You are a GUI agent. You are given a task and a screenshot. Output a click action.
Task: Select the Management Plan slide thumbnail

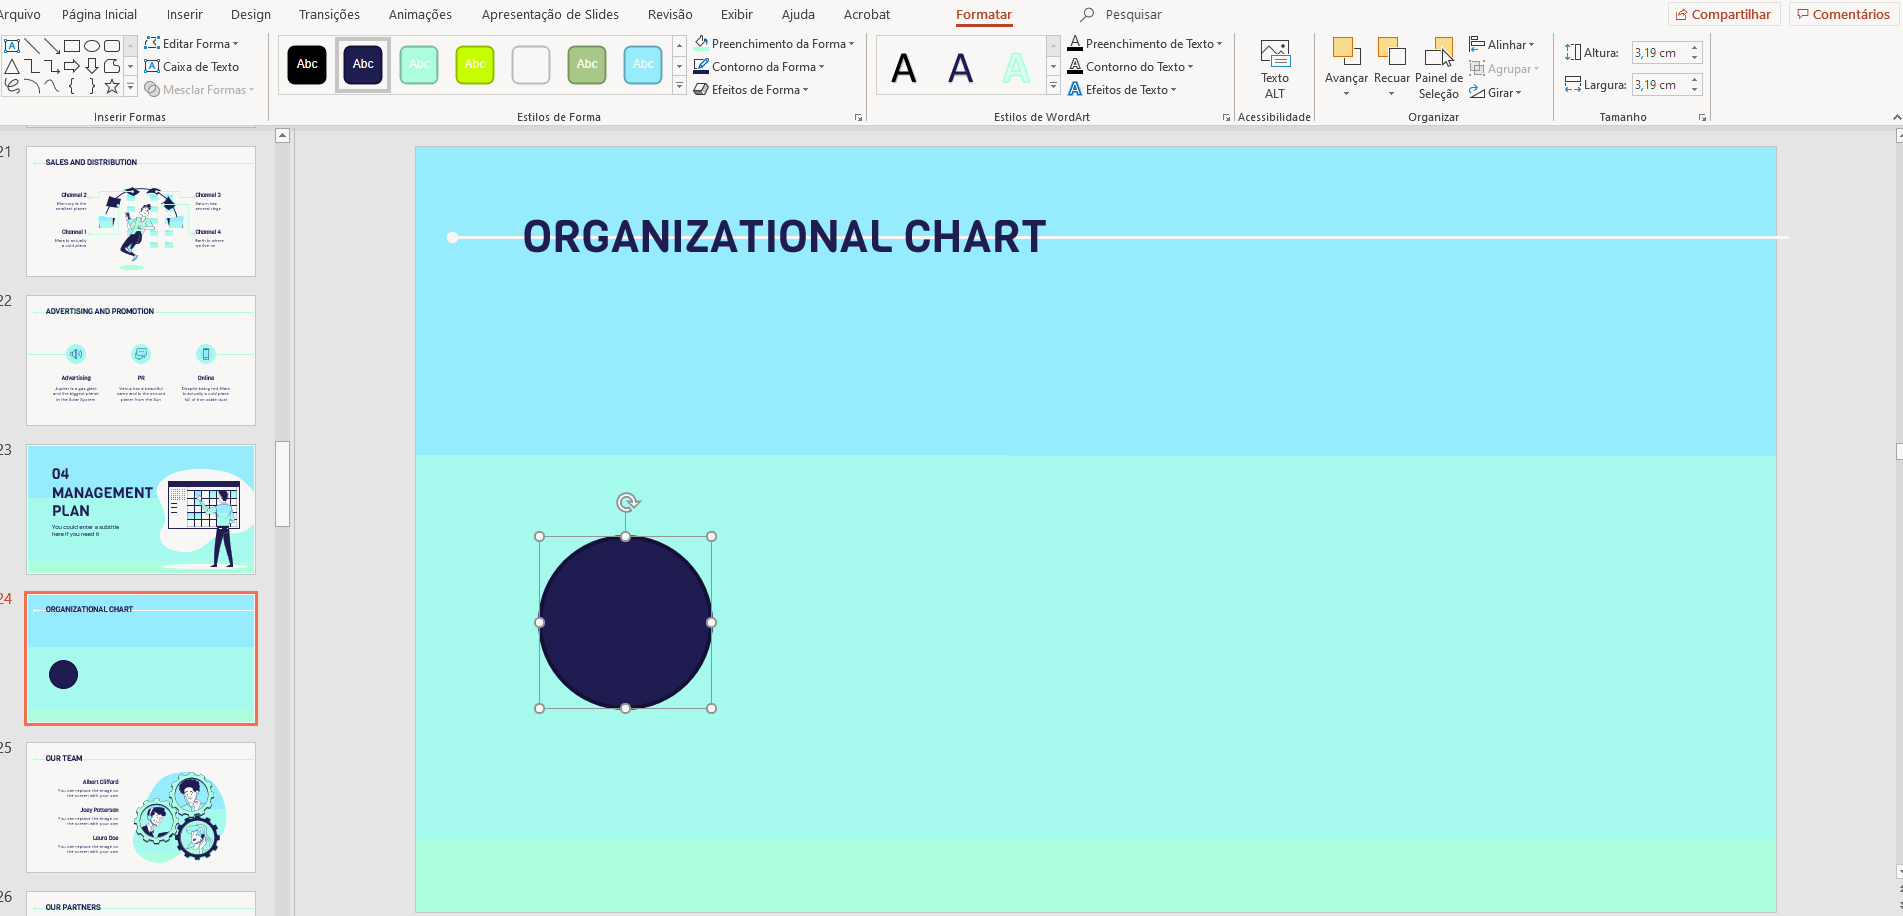[141, 510]
